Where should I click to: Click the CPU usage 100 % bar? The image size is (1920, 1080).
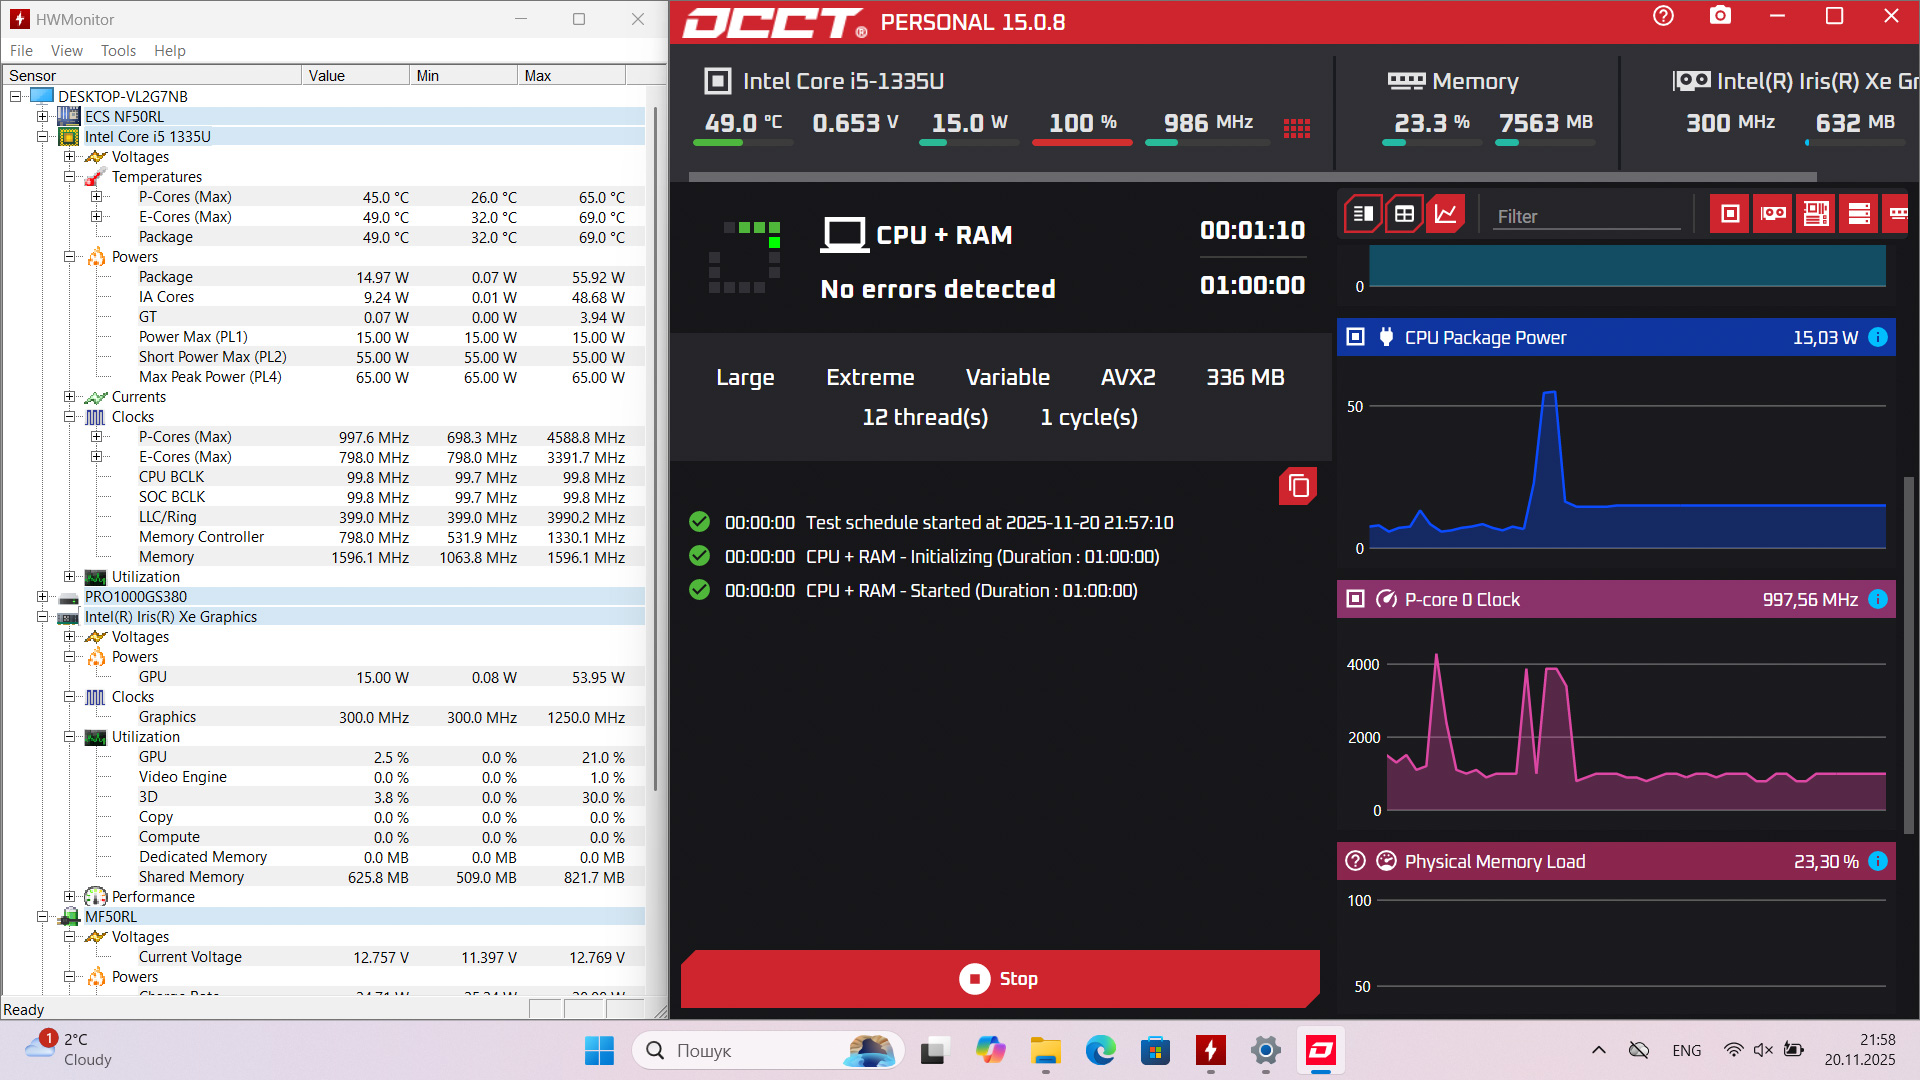(x=1082, y=143)
